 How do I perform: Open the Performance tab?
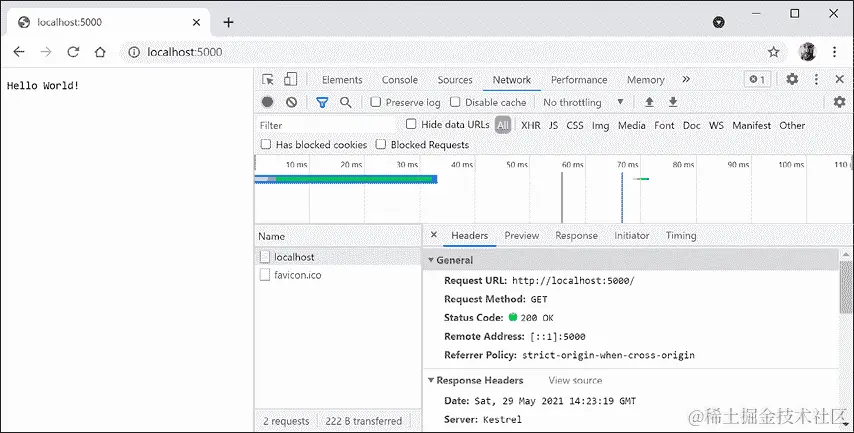click(x=579, y=80)
